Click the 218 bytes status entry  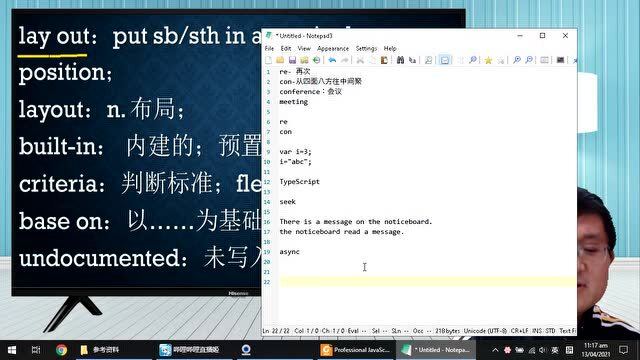[447, 331]
